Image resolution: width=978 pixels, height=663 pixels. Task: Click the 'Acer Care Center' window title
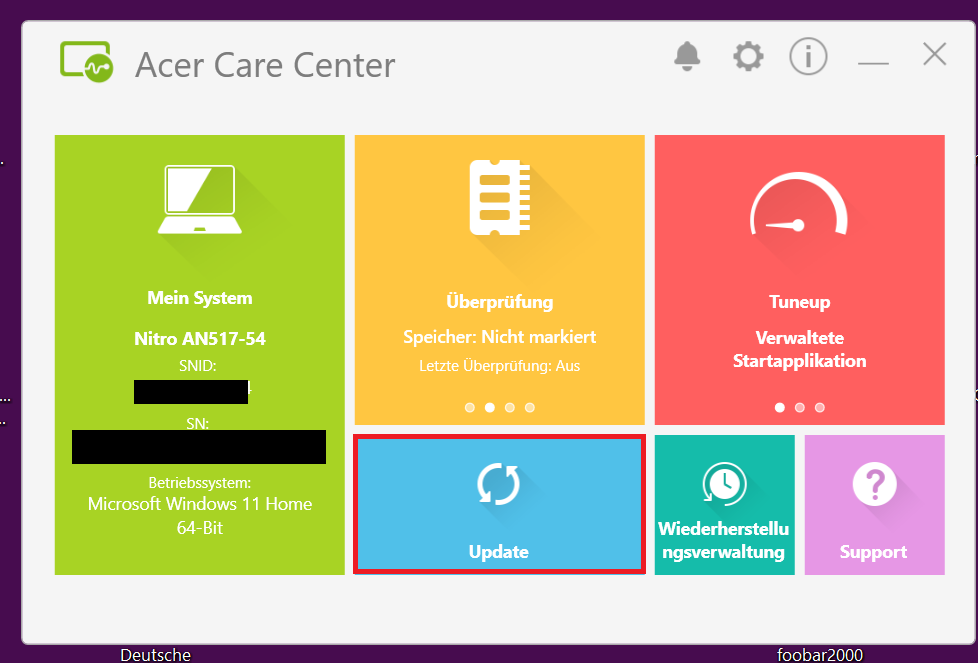[265, 65]
